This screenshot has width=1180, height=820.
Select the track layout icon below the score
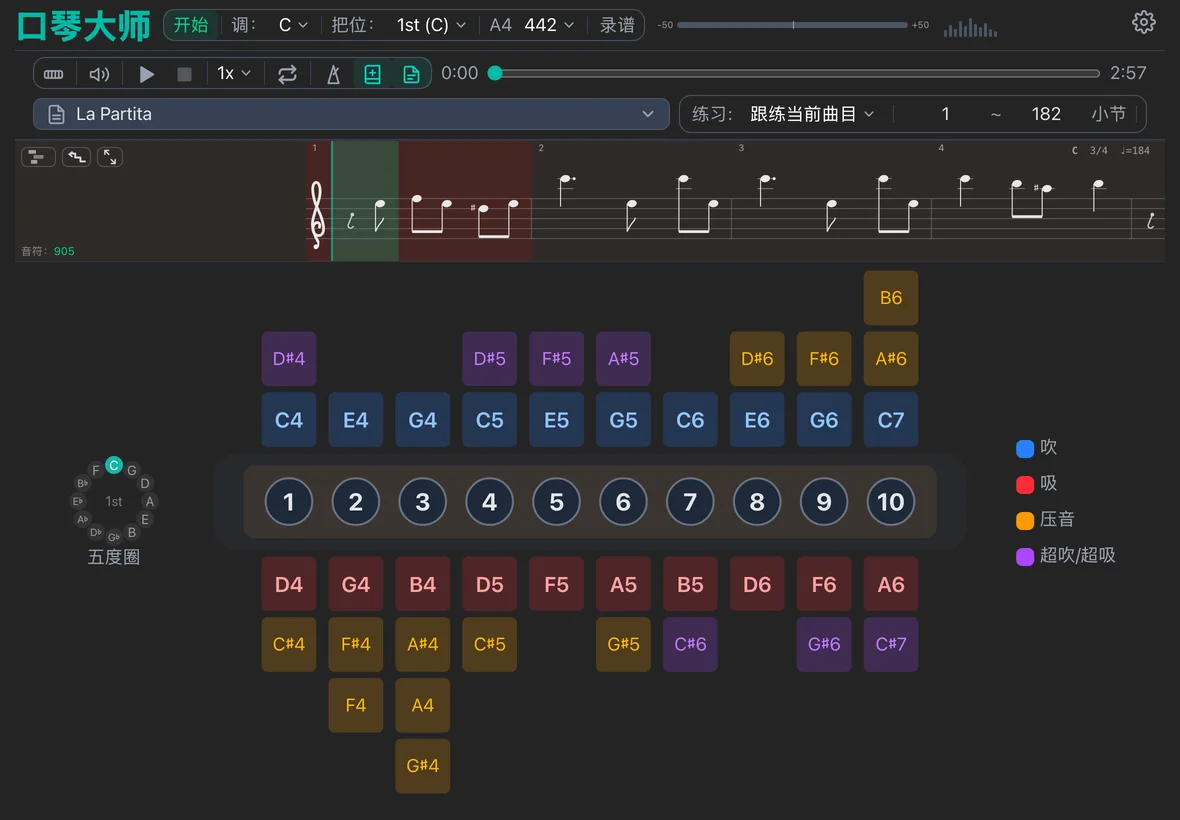(38, 156)
